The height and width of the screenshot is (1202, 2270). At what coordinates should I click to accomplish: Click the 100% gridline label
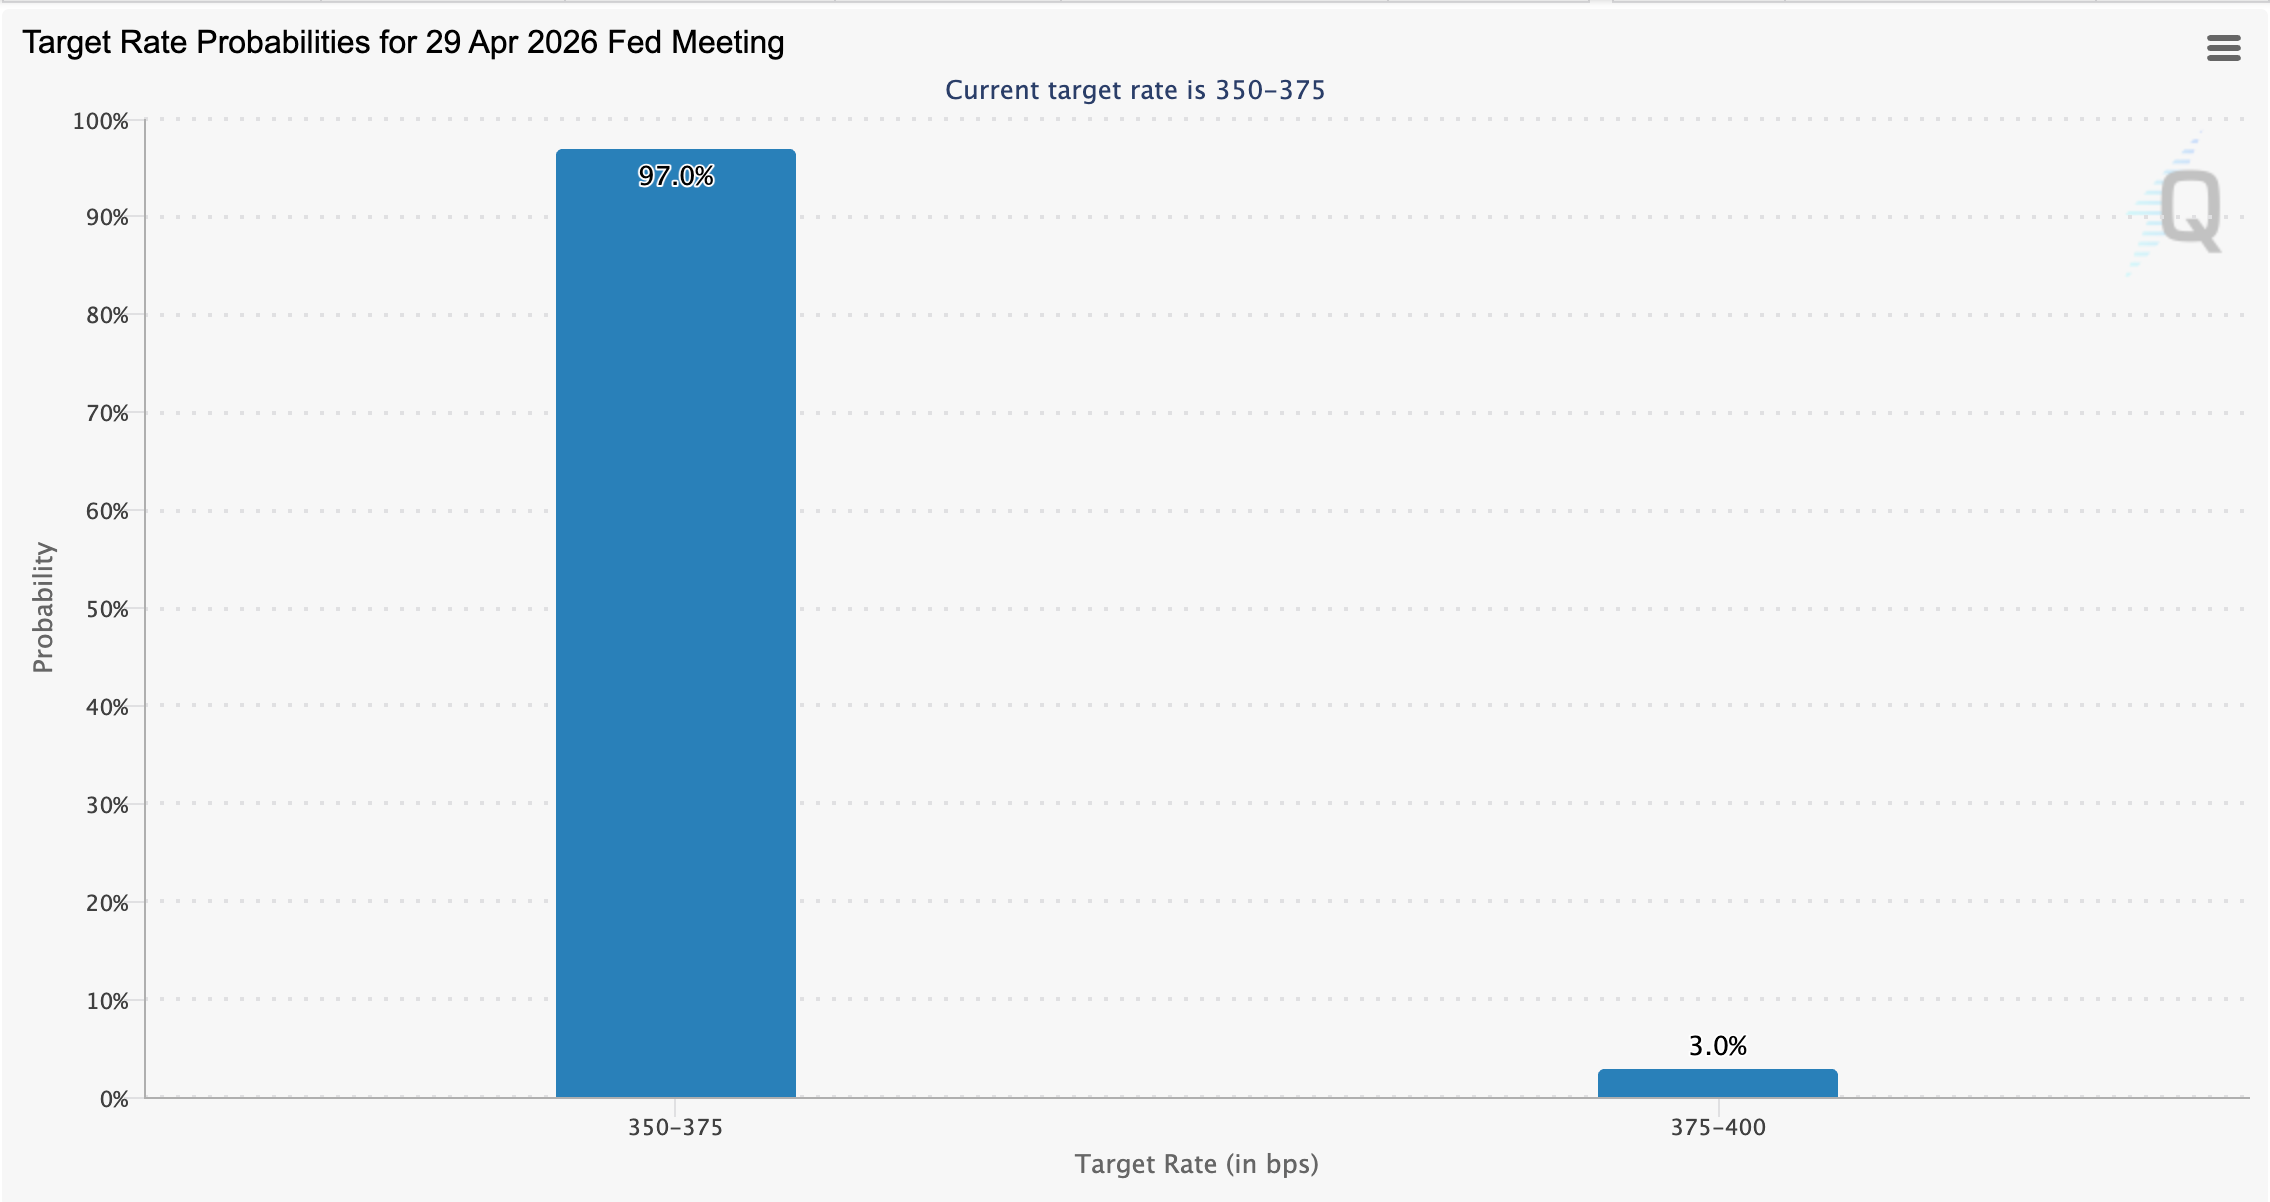coord(100,119)
